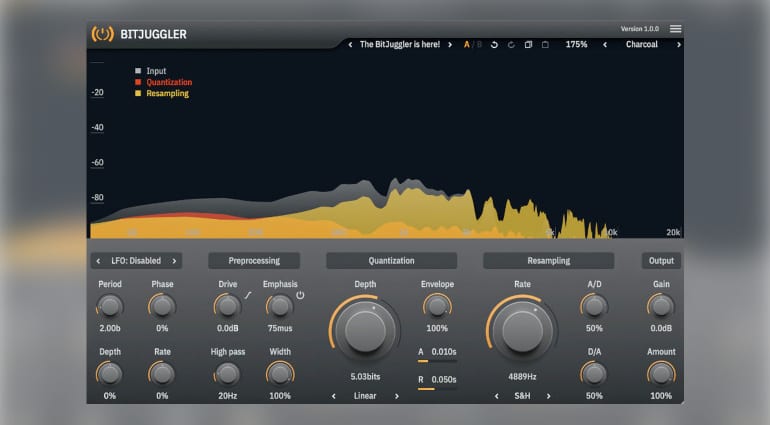Click the Preprocessing section header
The width and height of the screenshot is (770, 425).
254,261
